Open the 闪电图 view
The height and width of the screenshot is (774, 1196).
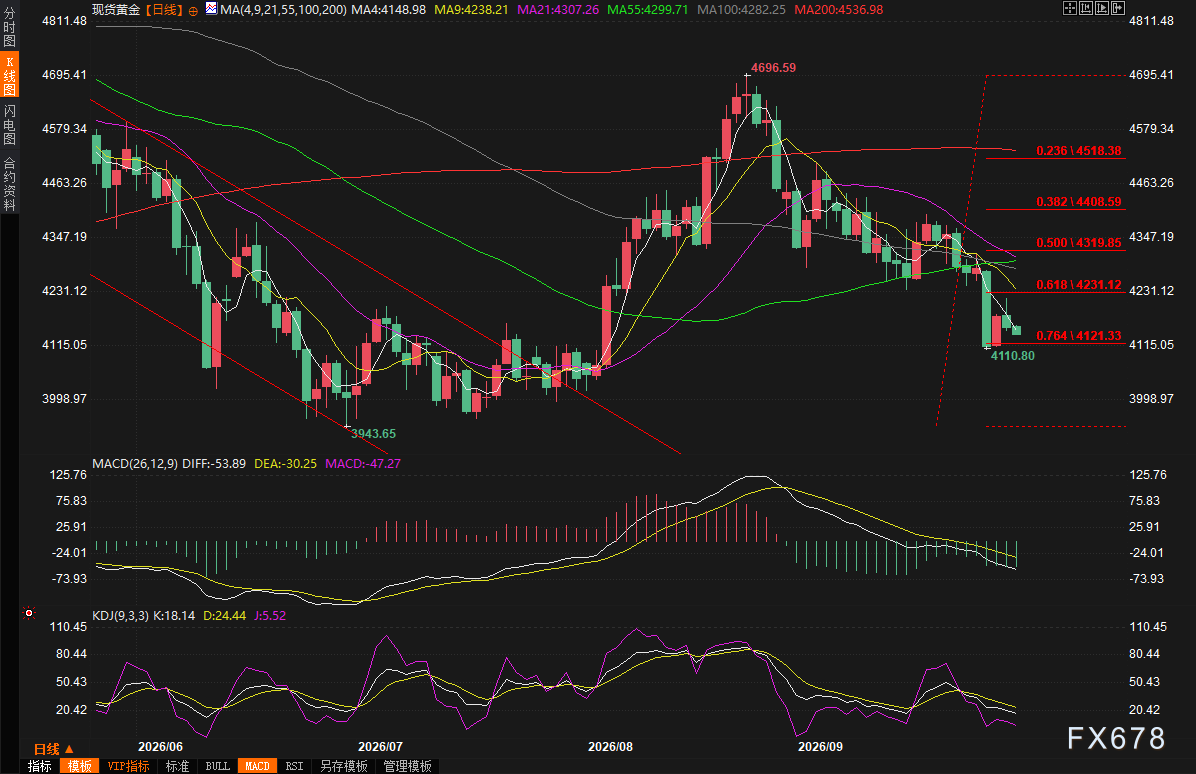click(9, 125)
